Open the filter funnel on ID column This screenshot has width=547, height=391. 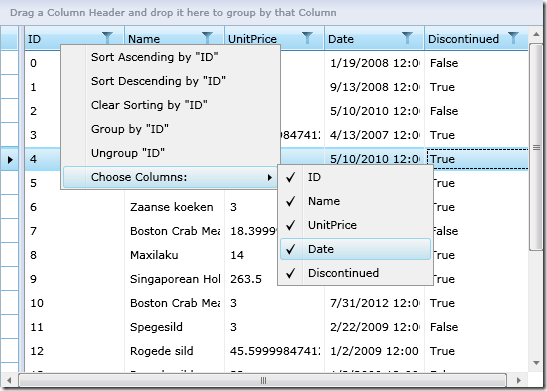107,38
